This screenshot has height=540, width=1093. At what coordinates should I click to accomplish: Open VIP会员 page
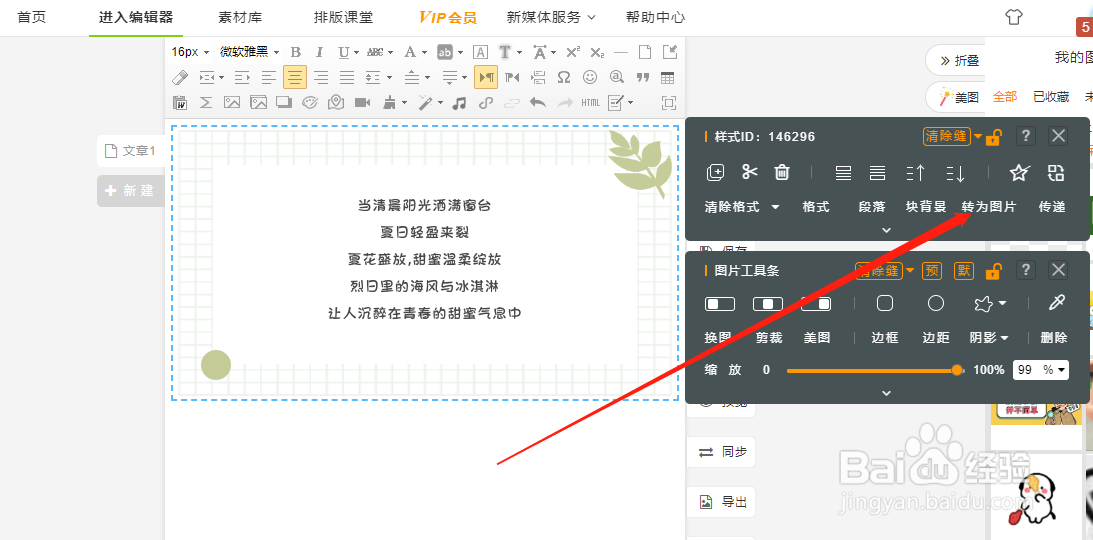coord(448,17)
